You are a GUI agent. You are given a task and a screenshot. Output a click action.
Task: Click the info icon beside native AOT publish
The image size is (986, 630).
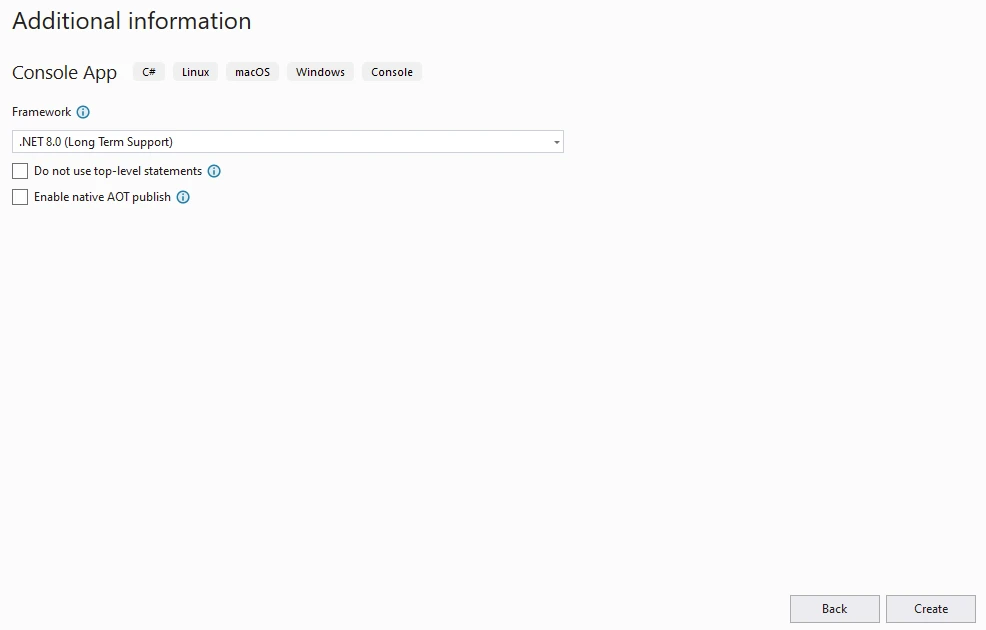click(x=183, y=197)
